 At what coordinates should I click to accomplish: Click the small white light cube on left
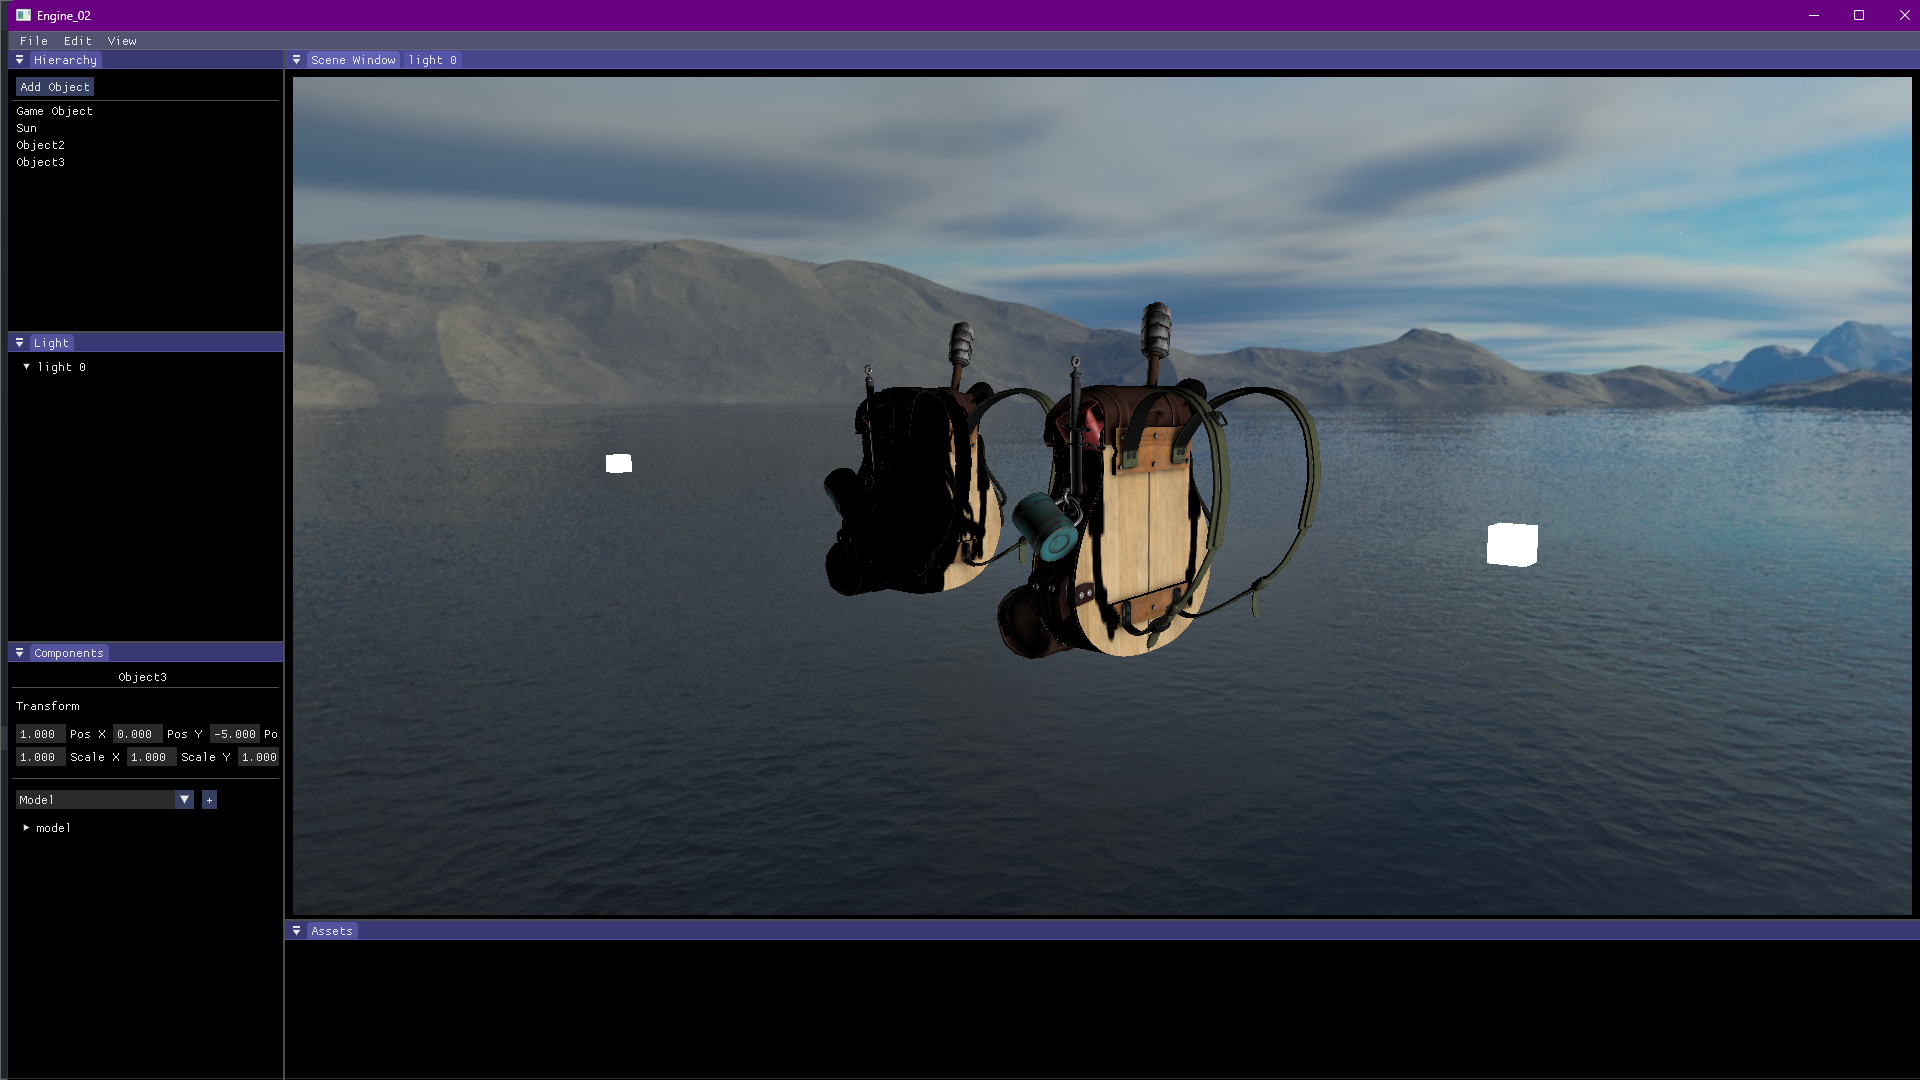pyautogui.click(x=619, y=463)
